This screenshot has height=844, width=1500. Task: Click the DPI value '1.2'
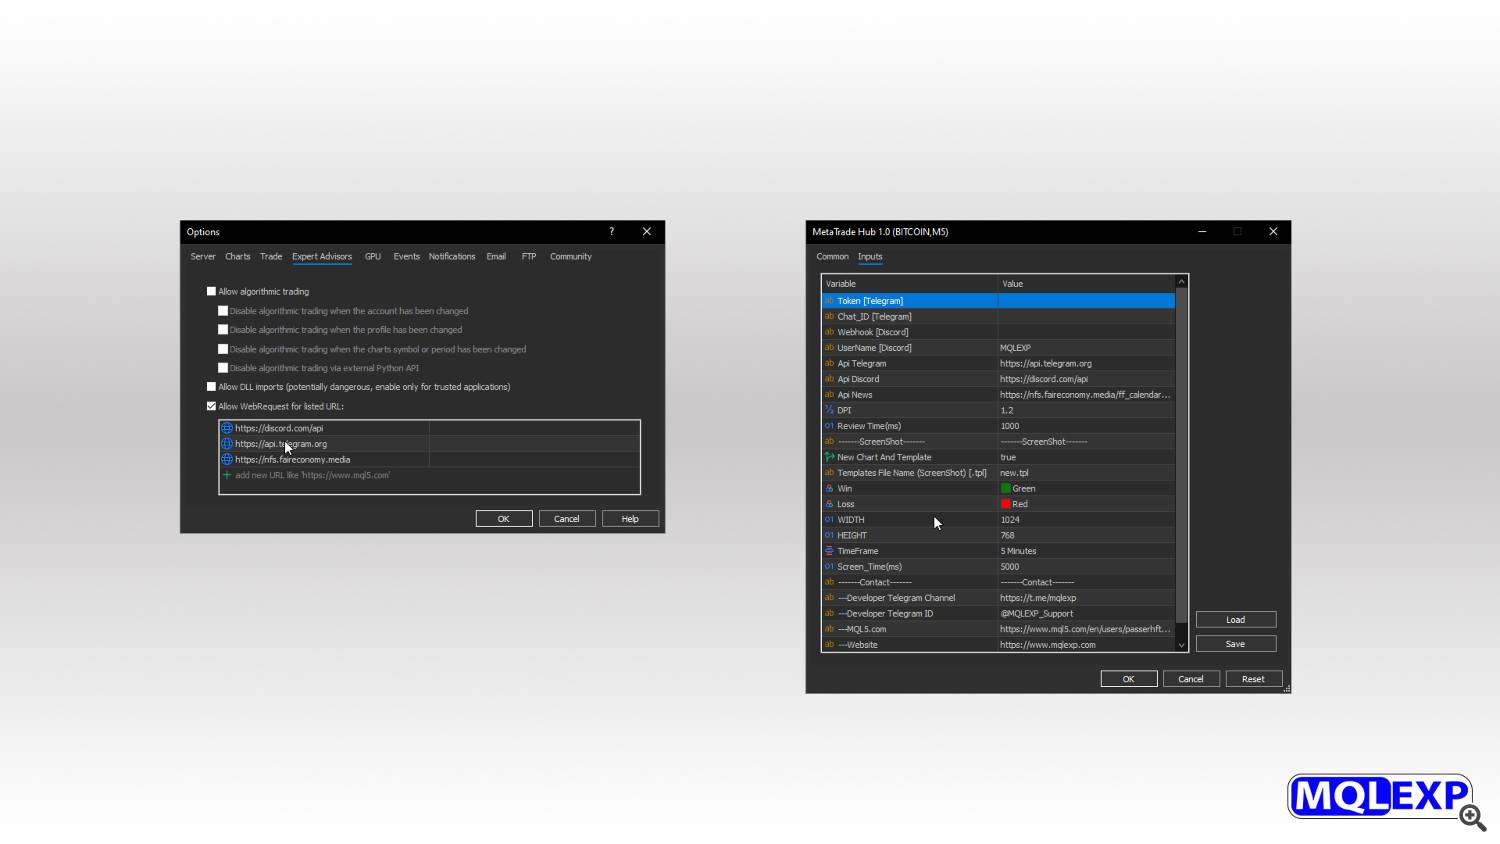tap(1007, 410)
